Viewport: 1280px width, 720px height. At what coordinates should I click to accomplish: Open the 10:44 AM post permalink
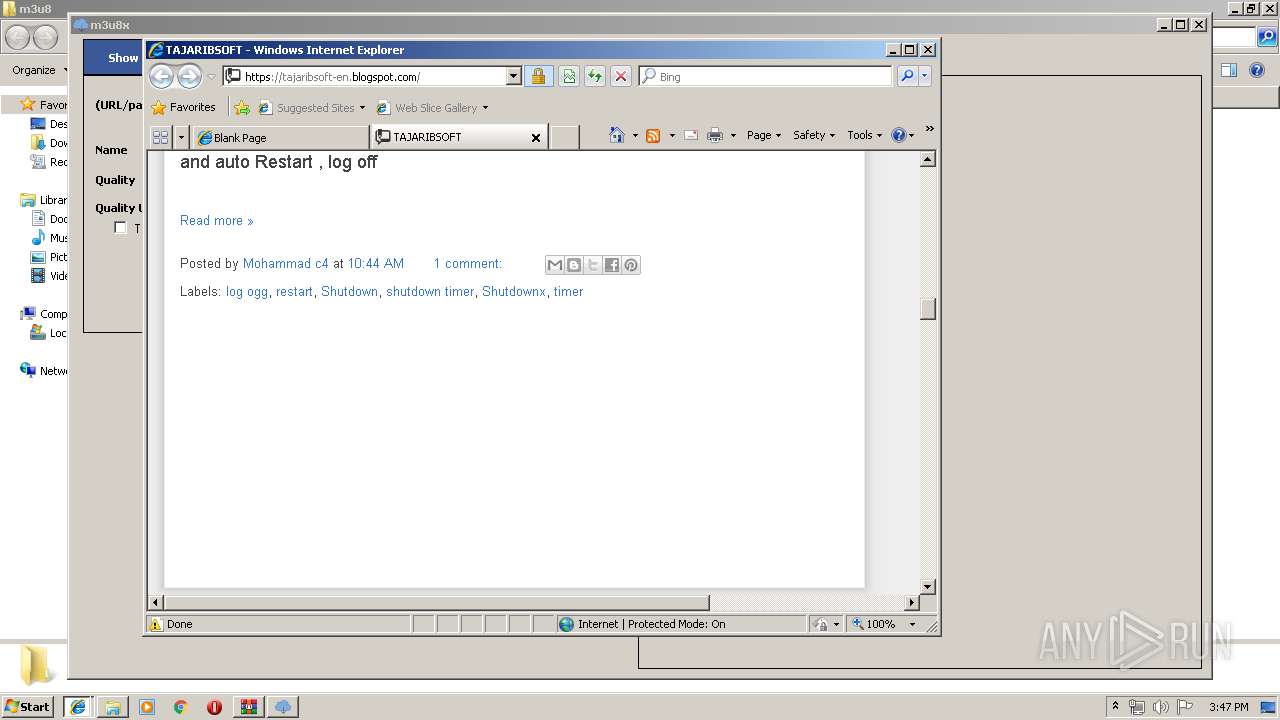click(x=375, y=264)
